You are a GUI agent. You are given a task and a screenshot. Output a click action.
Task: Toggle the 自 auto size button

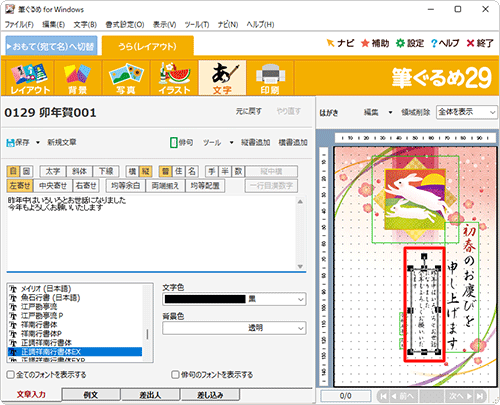[13, 171]
